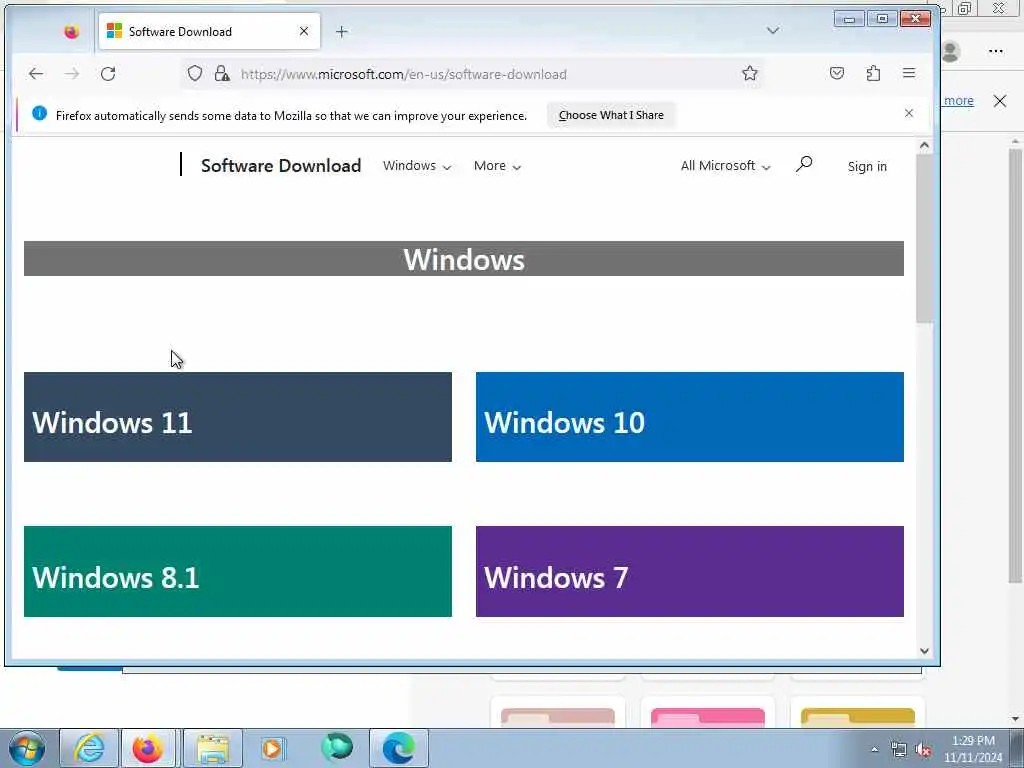Show hidden system tray icons
1024x768 pixels.
874,750
